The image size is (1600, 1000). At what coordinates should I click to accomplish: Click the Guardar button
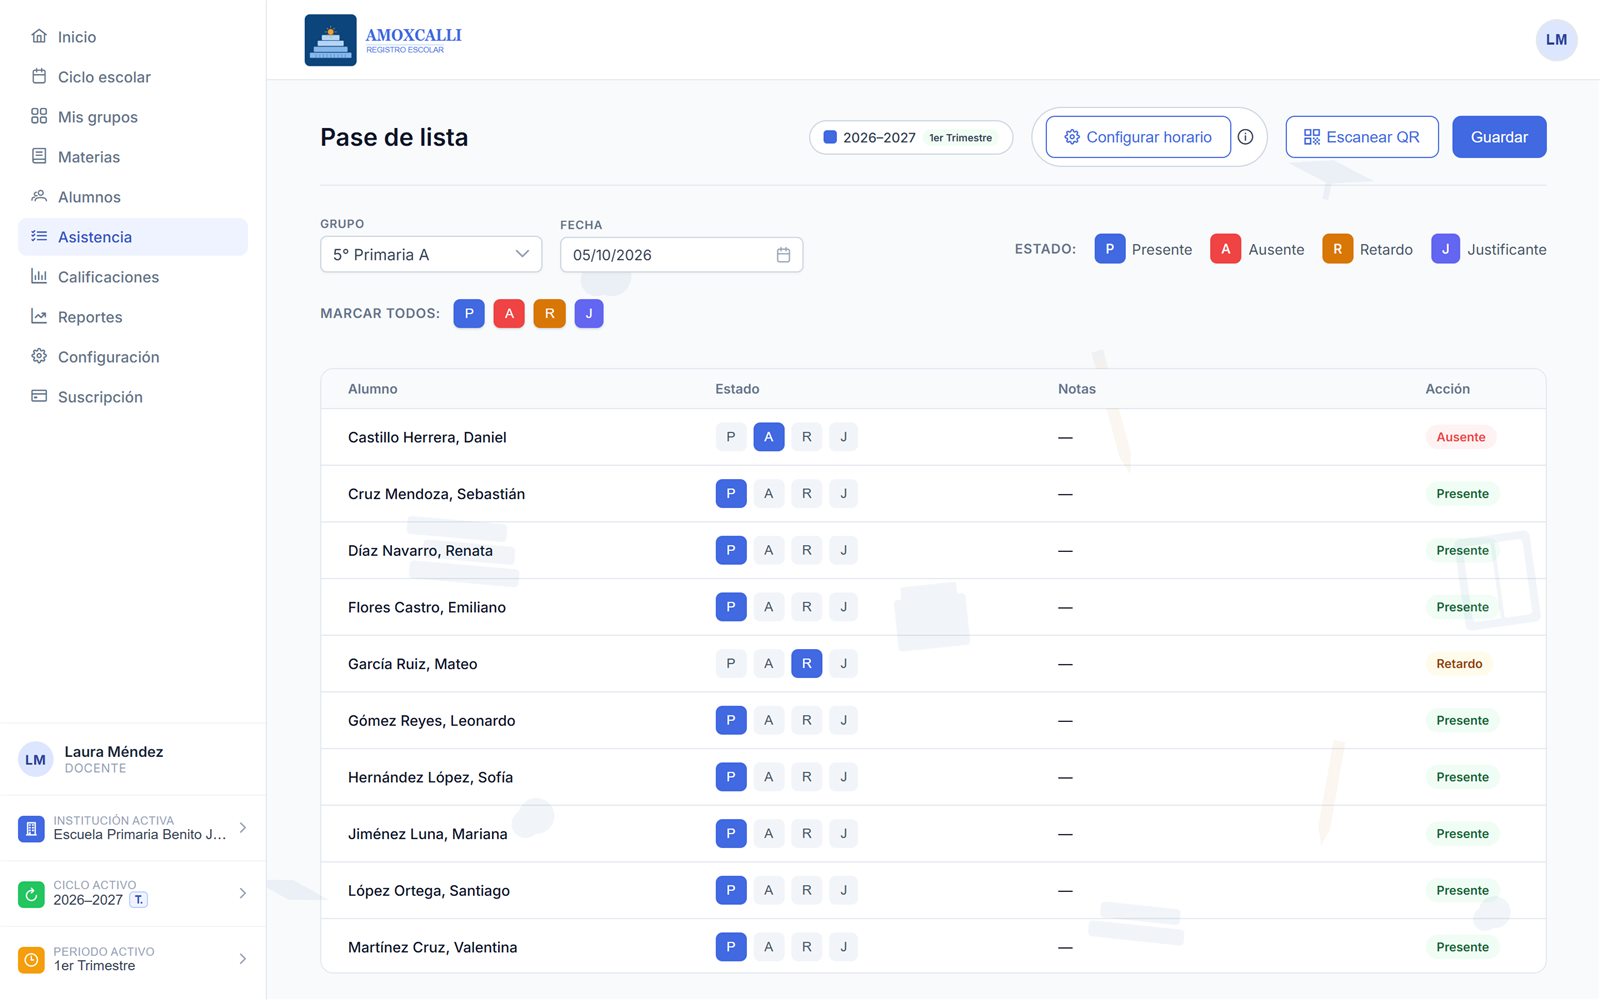(x=1499, y=137)
